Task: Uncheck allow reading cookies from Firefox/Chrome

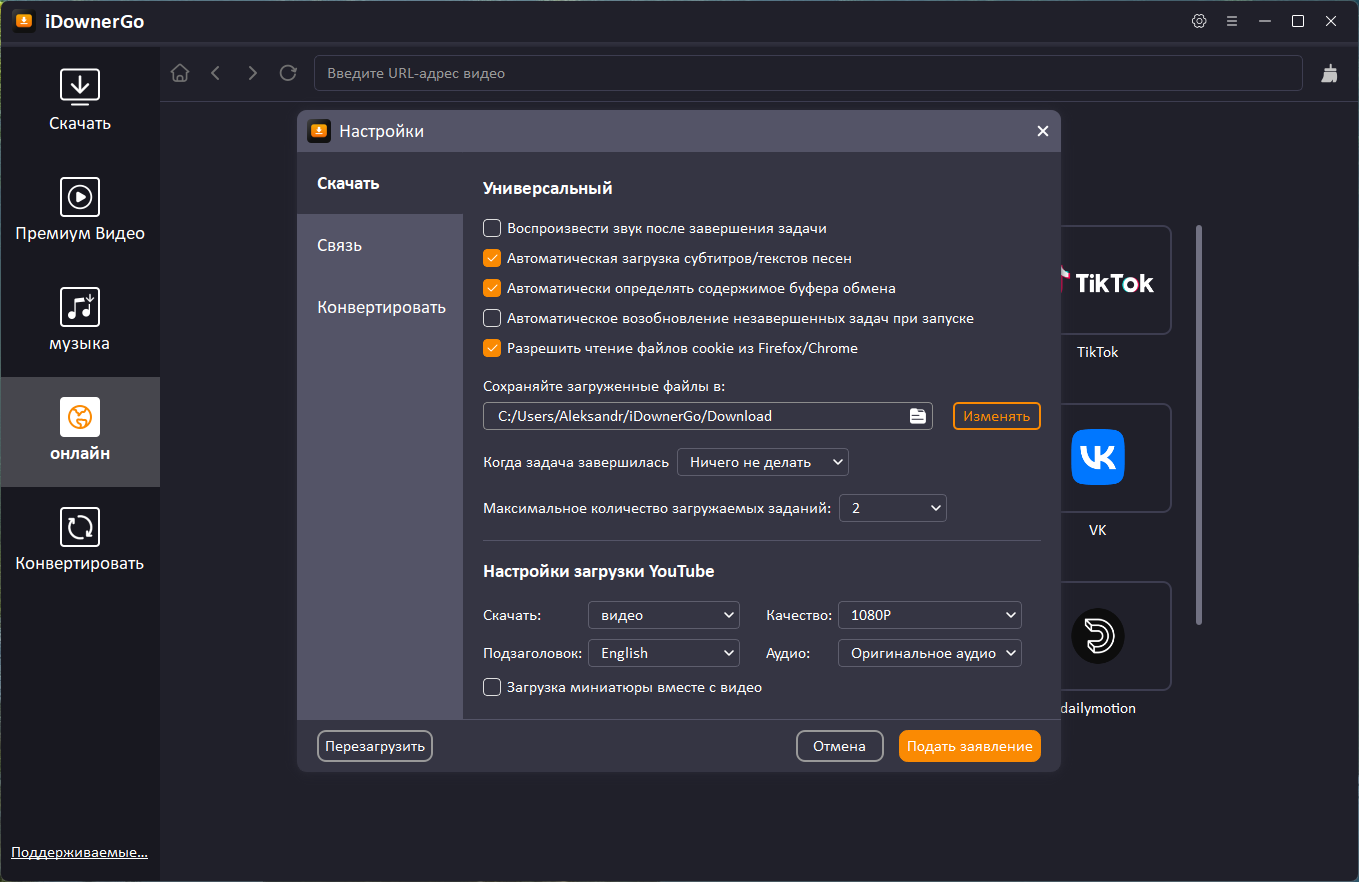Action: pos(492,348)
